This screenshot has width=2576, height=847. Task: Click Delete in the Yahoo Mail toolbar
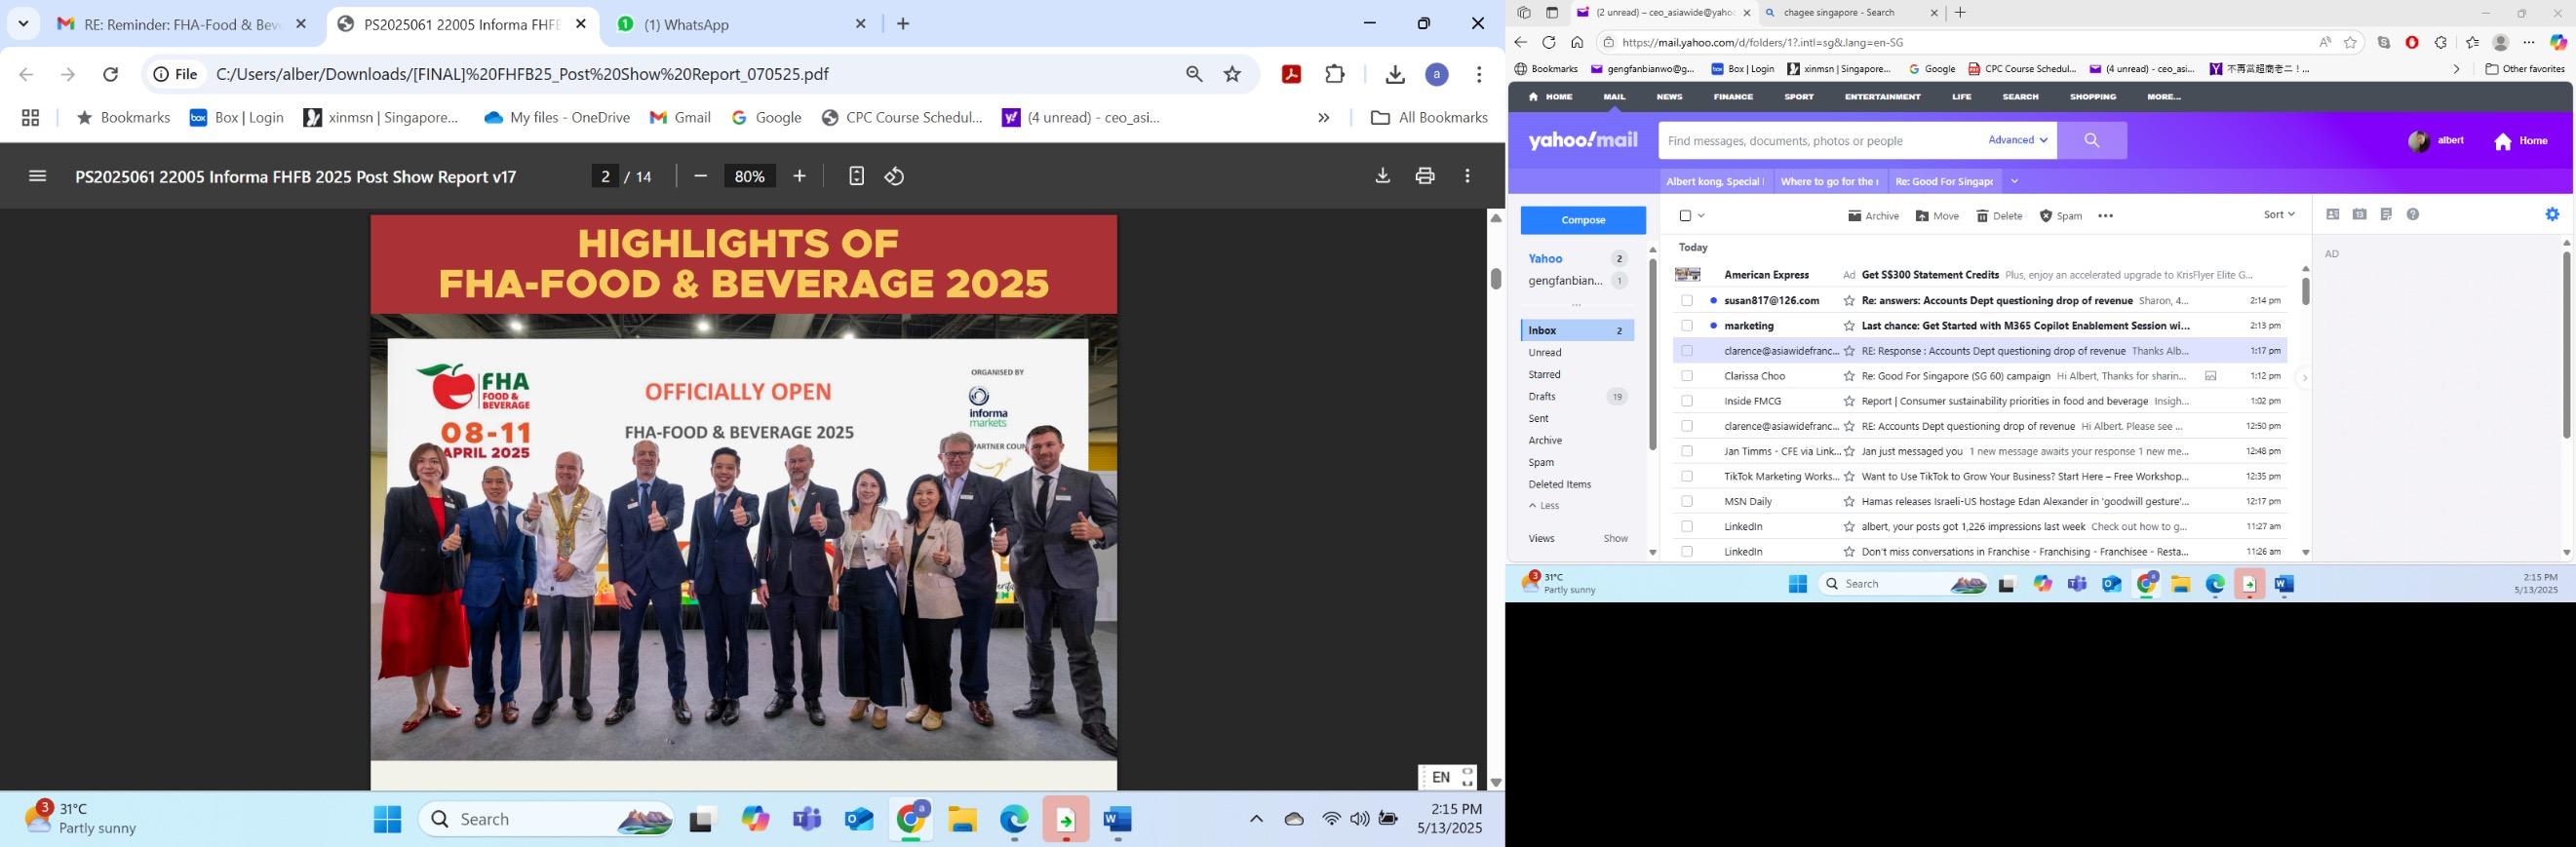[1999, 216]
